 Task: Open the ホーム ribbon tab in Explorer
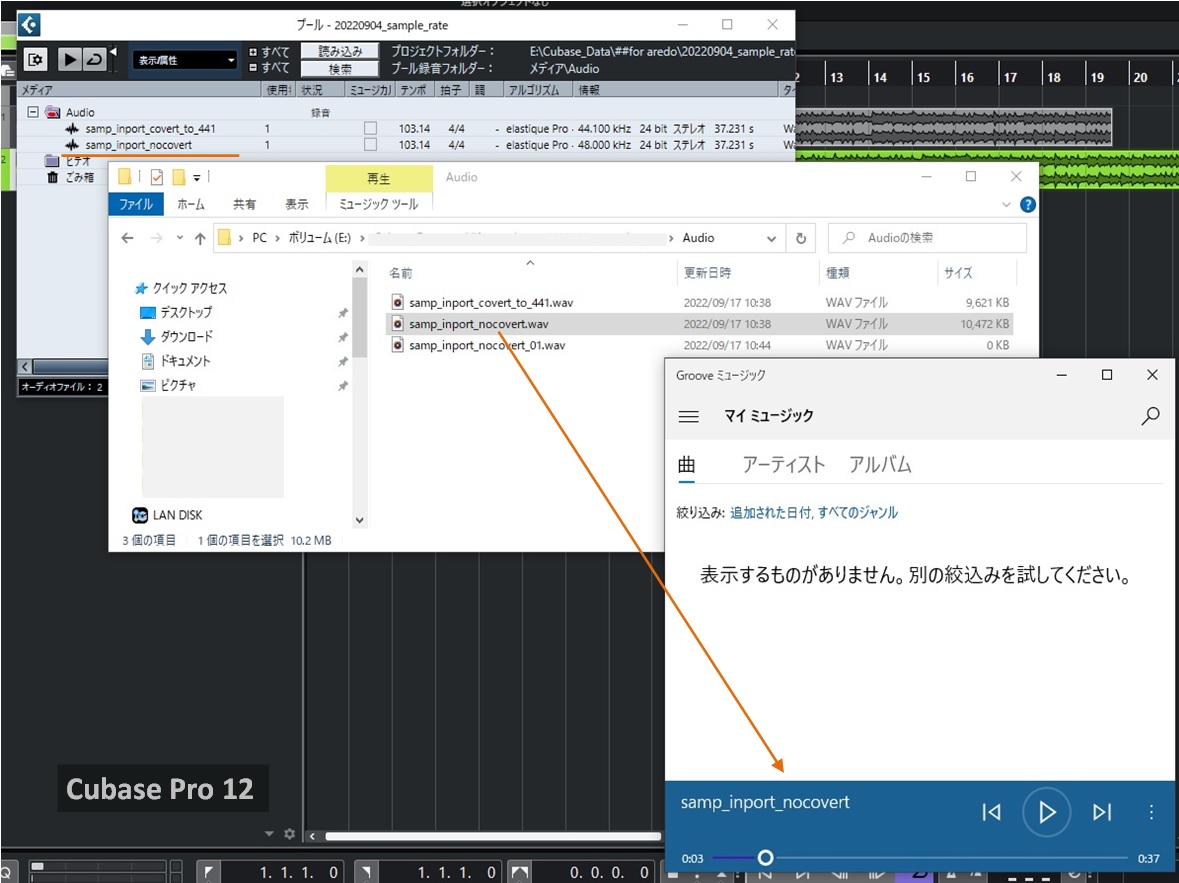tap(190, 204)
